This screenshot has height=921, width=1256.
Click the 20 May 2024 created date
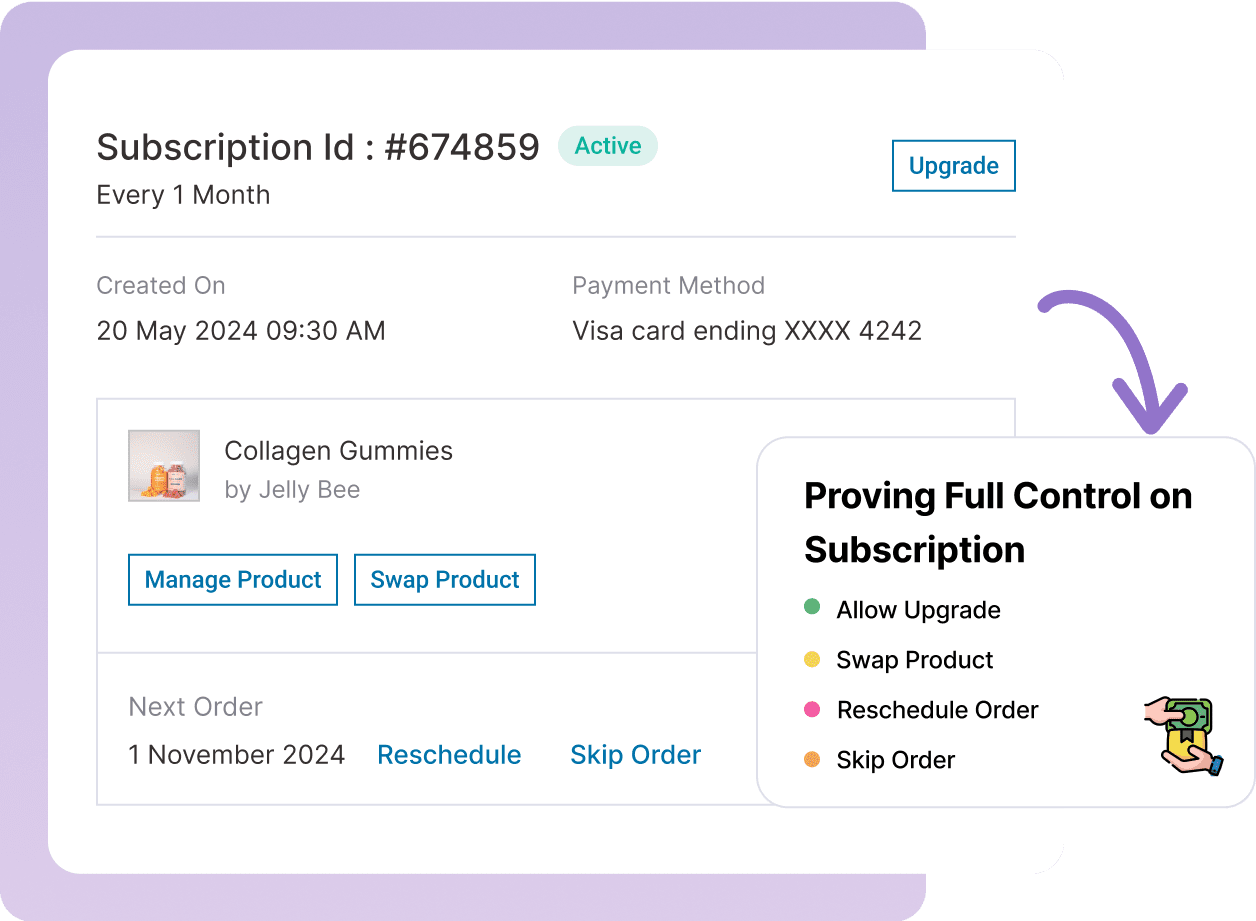coord(241,331)
